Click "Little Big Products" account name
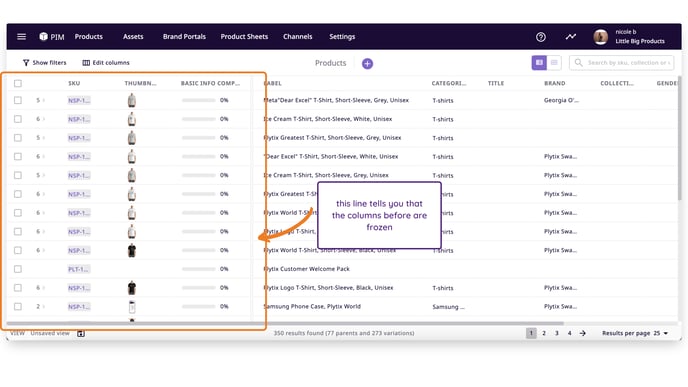The height and width of the screenshot is (387, 688). tap(640, 41)
